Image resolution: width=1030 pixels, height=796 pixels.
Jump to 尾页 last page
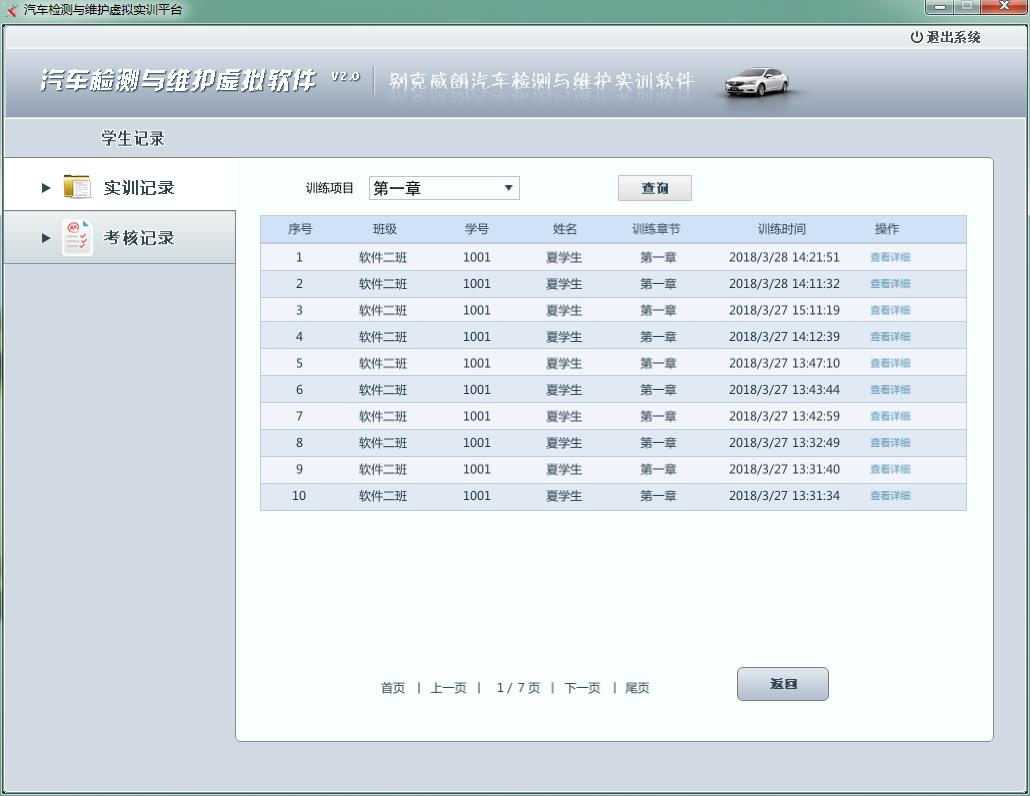pos(637,688)
